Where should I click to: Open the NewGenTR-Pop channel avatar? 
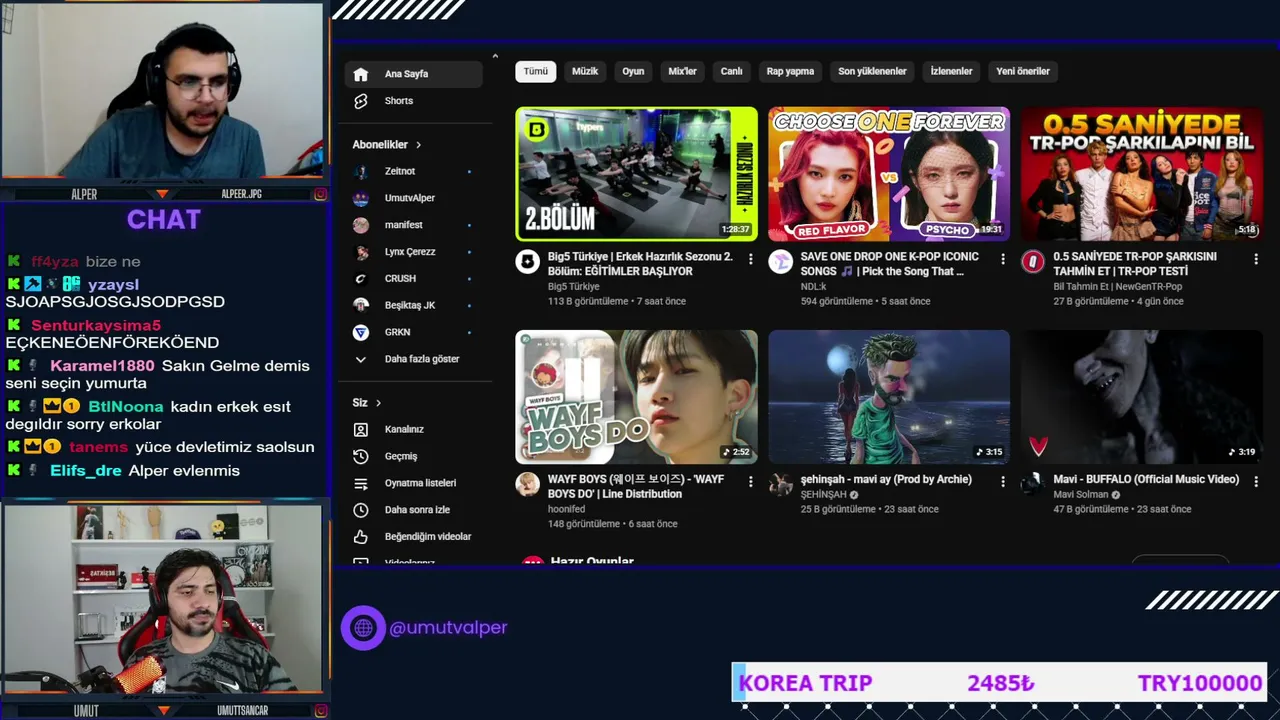pos(1033,262)
